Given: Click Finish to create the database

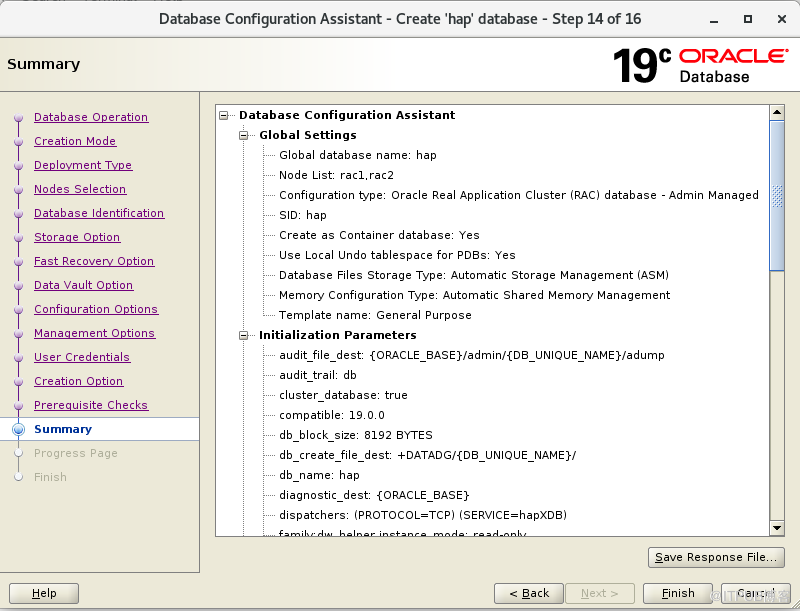Looking at the screenshot, I should tap(678, 593).
